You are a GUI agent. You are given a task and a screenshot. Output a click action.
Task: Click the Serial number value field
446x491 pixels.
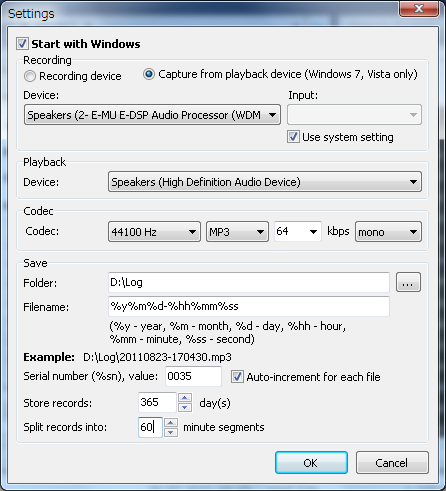[193, 376]
